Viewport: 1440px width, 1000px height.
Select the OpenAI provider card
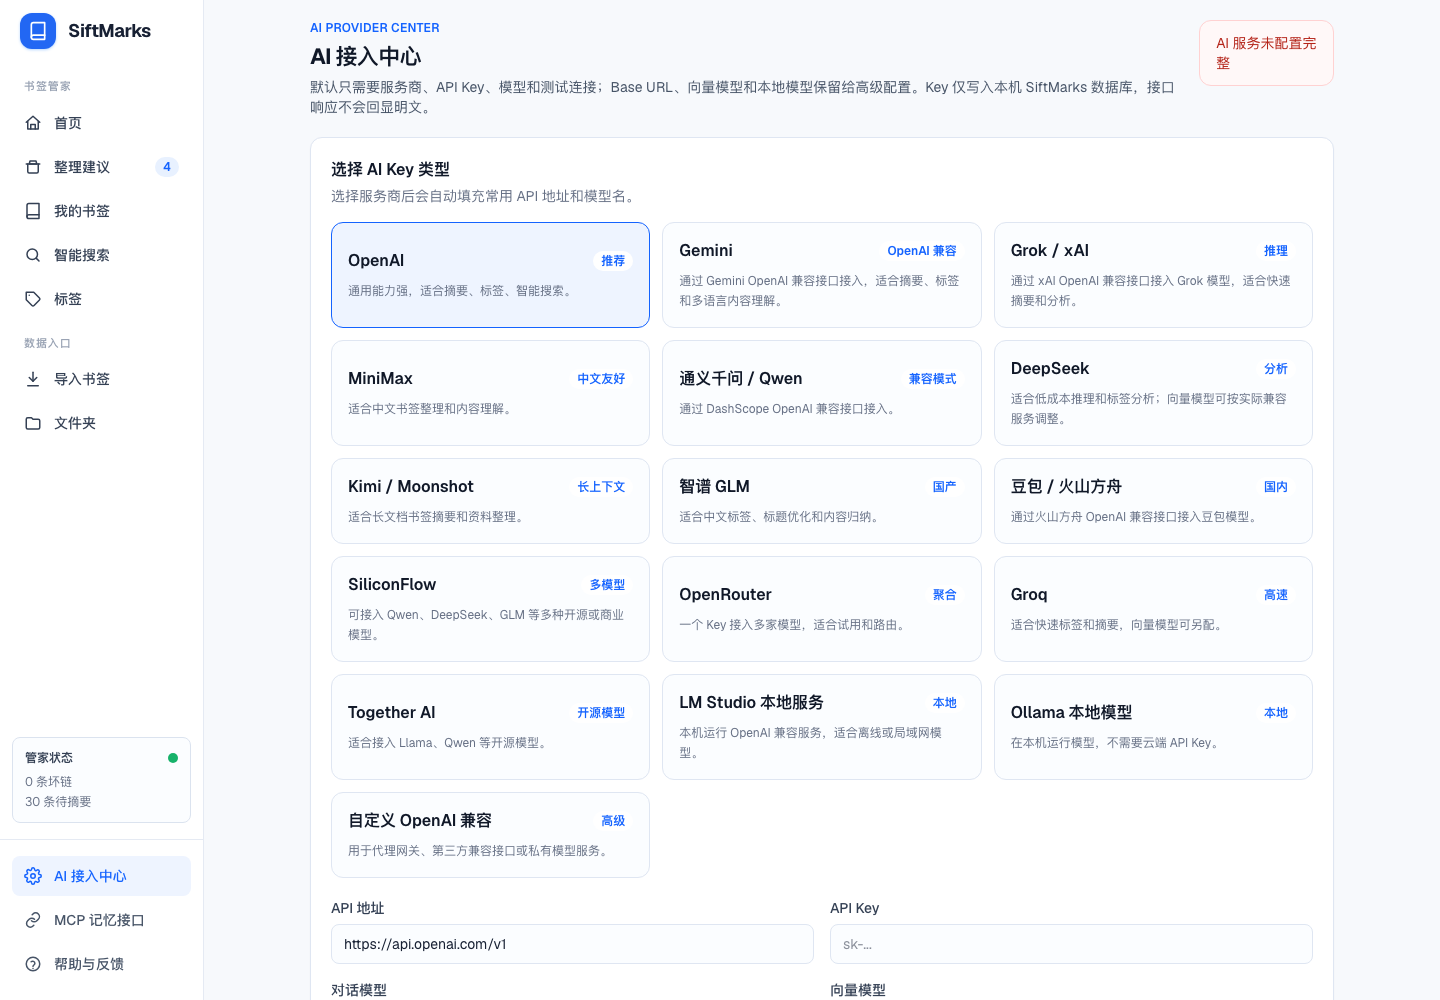click(x=490, y=275)
